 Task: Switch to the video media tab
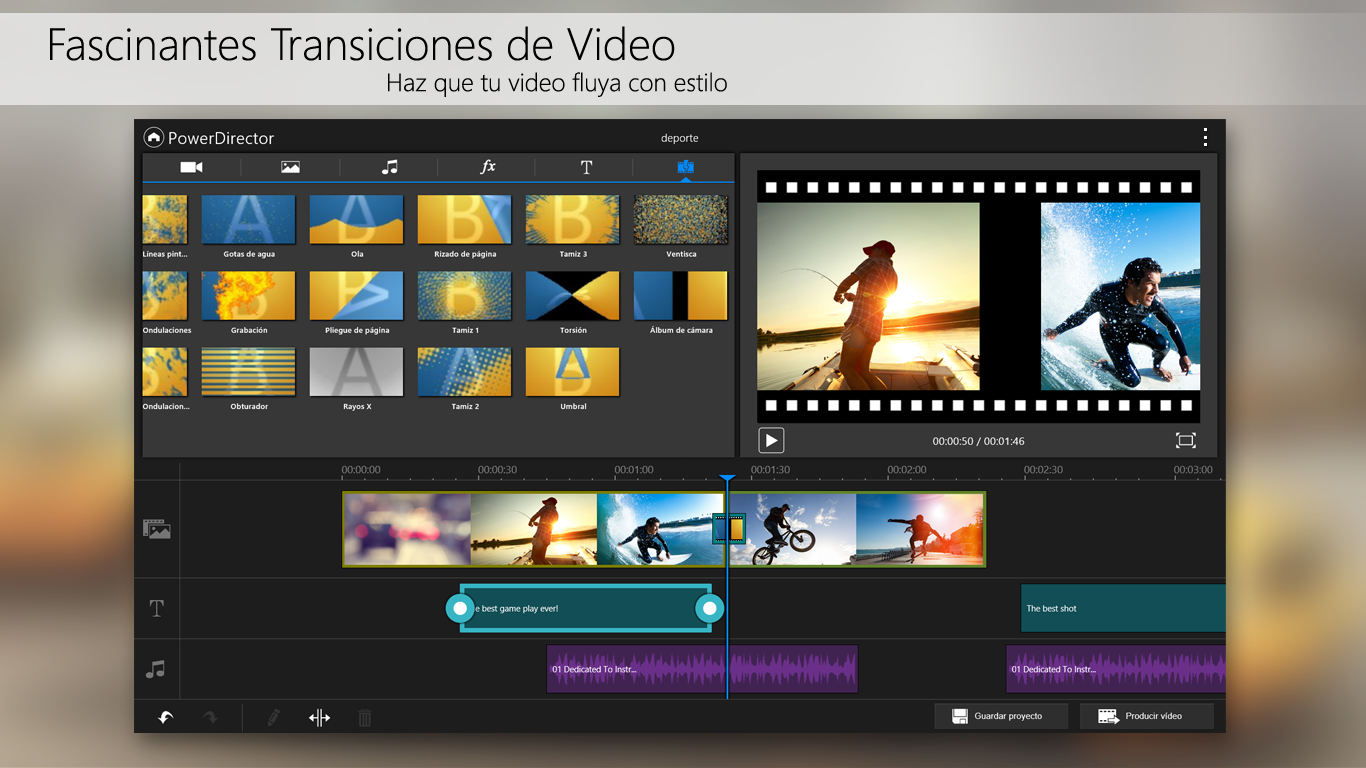click(x=191, y=167)
